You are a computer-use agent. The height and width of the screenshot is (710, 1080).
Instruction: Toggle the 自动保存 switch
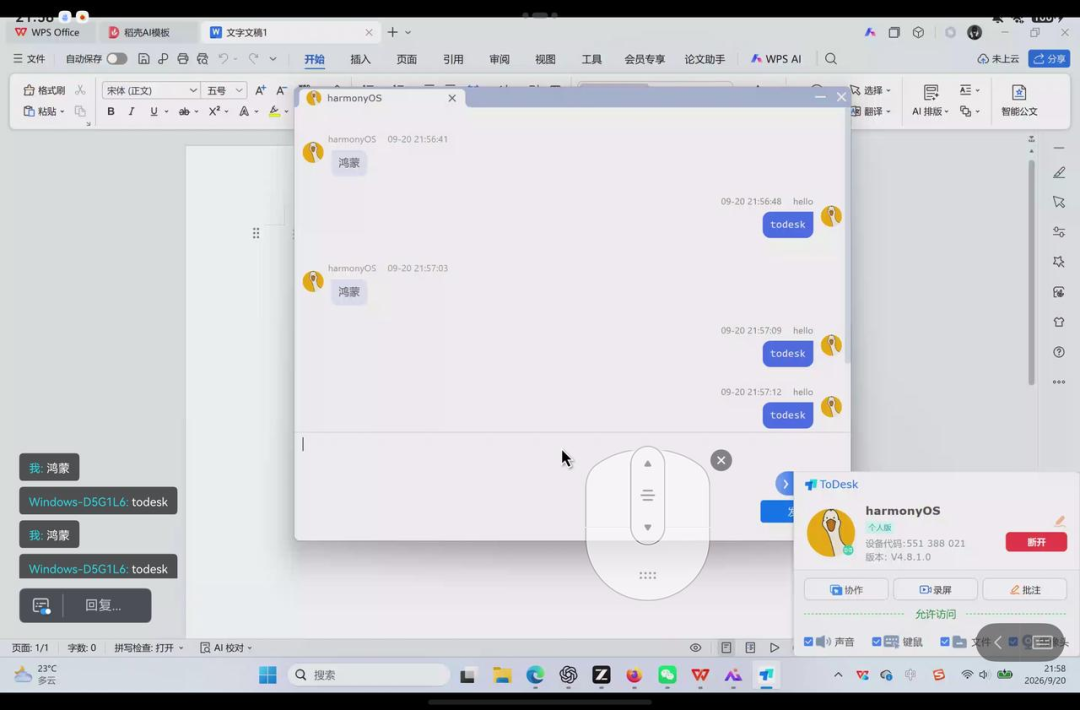116,59
